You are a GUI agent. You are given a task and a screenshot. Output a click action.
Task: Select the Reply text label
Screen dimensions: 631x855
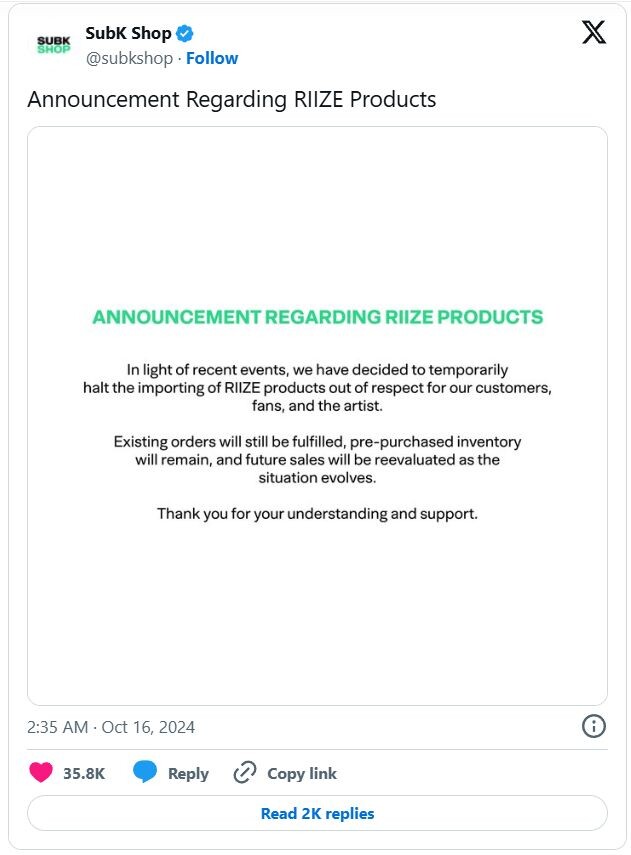click(188, 774)
